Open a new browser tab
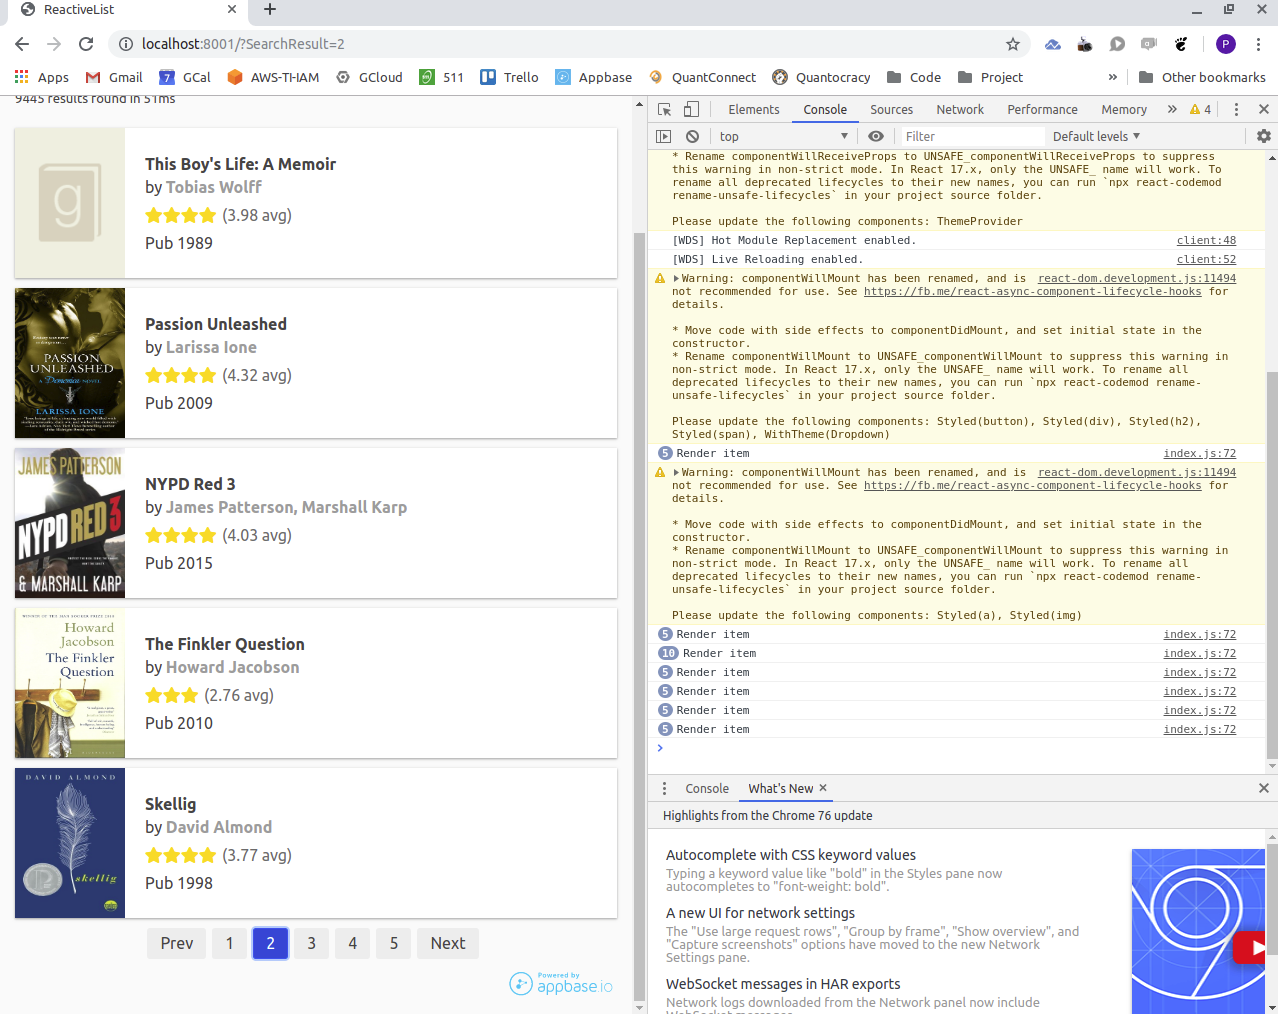 coord(270,10)
